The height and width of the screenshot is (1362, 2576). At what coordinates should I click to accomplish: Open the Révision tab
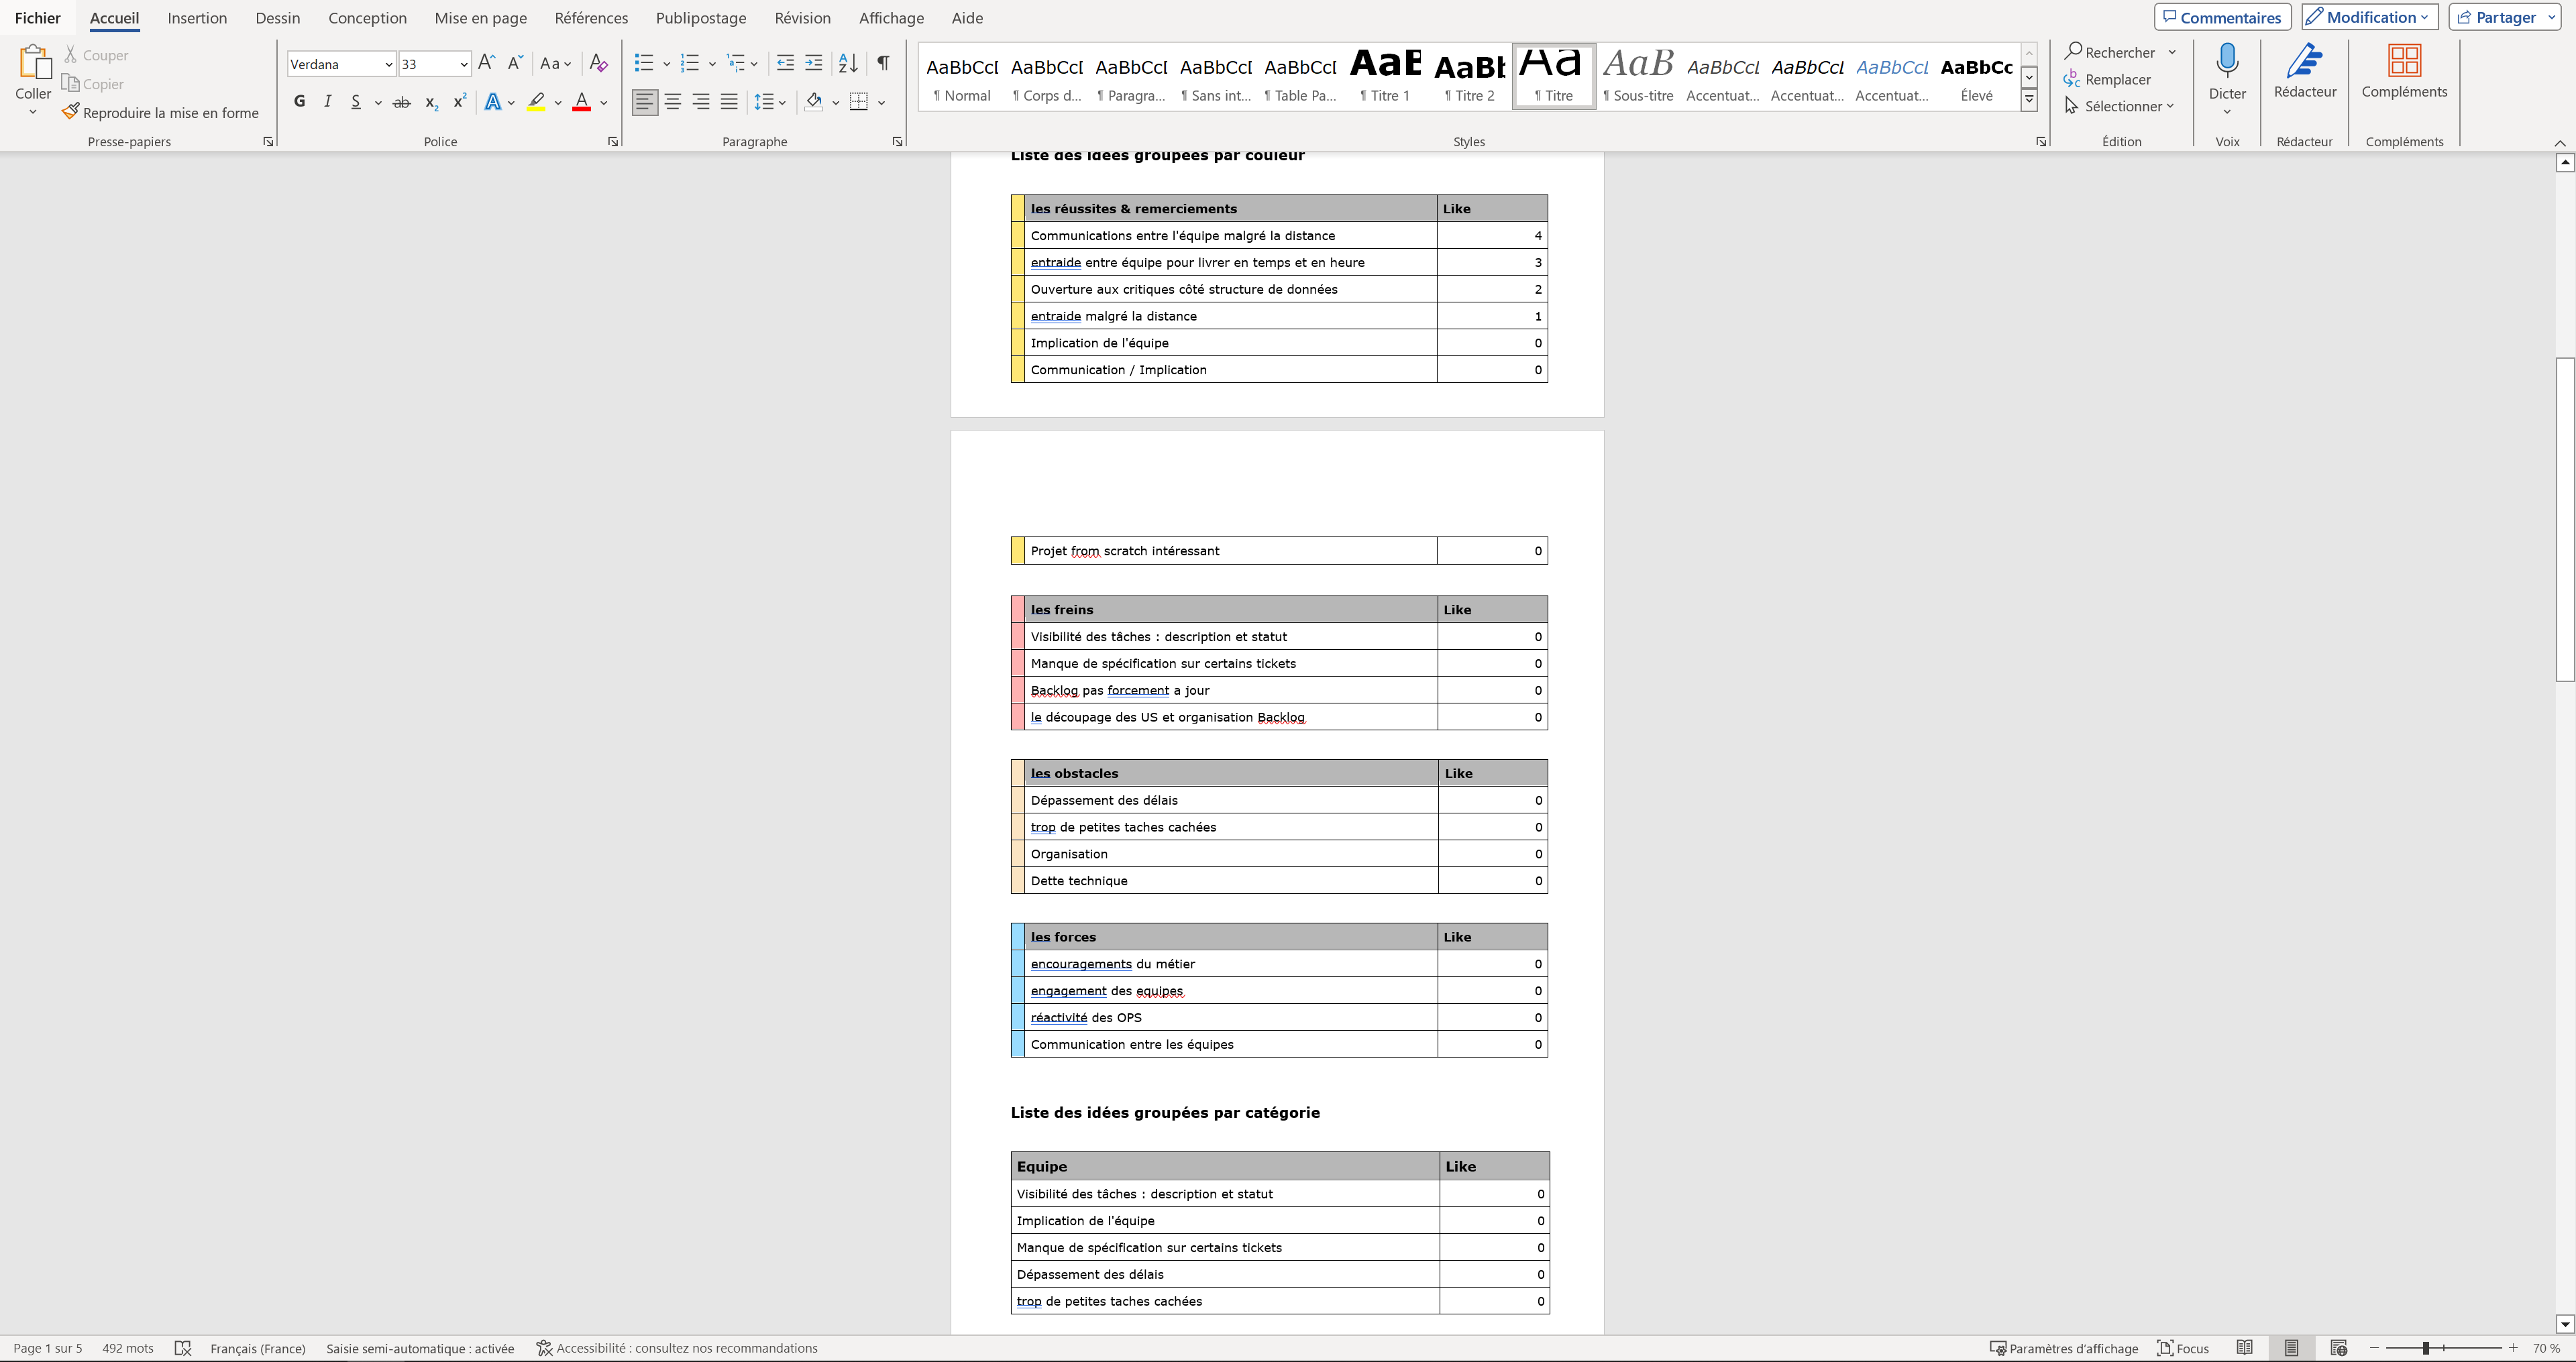point(802,18)
